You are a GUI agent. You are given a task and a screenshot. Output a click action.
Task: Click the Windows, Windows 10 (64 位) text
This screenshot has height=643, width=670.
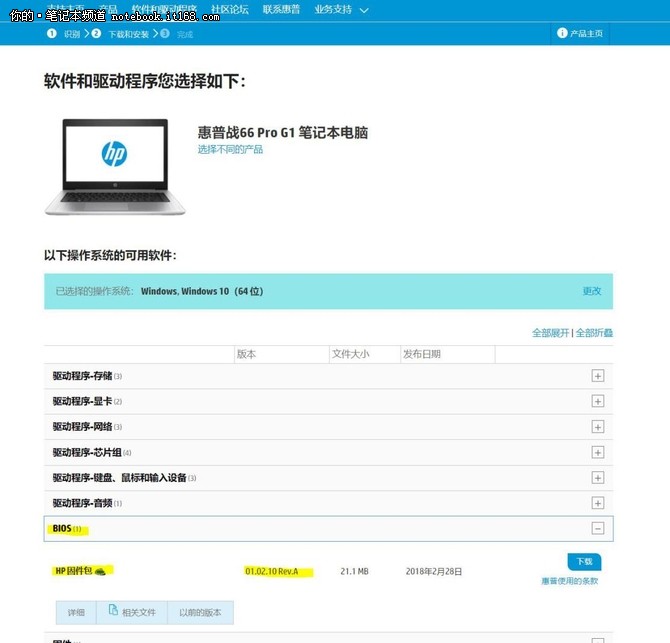coord(202,291)
